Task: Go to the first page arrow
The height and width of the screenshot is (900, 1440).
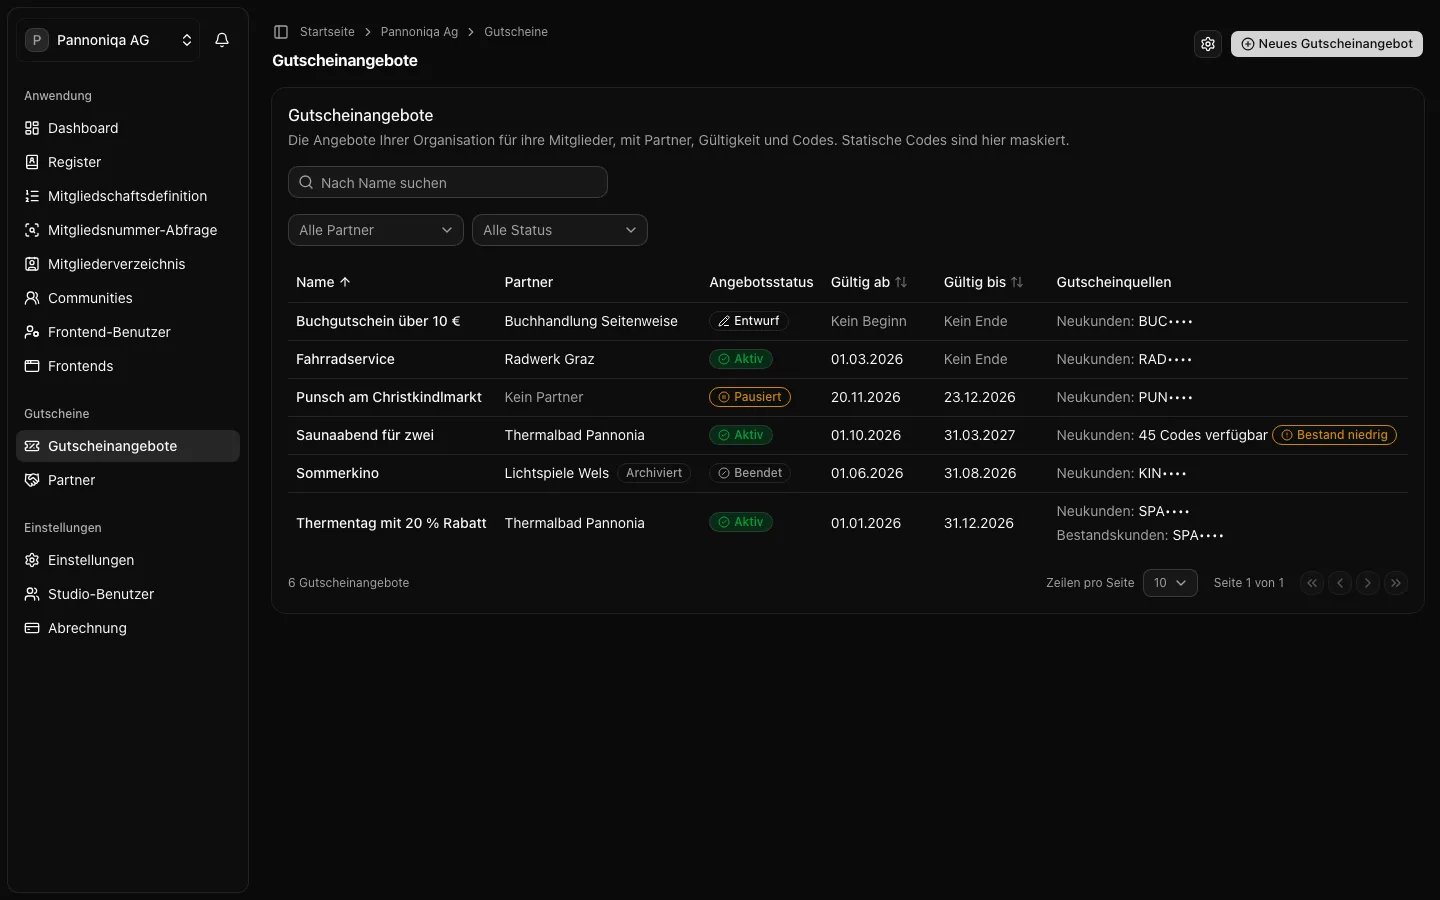Action: tap(1312, 583)
